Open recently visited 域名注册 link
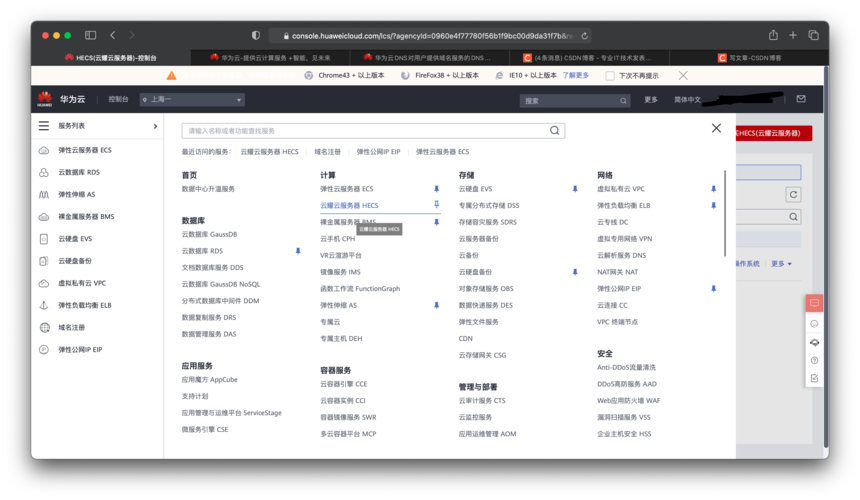The width and height of the screenshot is (860, 500). tap(327, 151)
